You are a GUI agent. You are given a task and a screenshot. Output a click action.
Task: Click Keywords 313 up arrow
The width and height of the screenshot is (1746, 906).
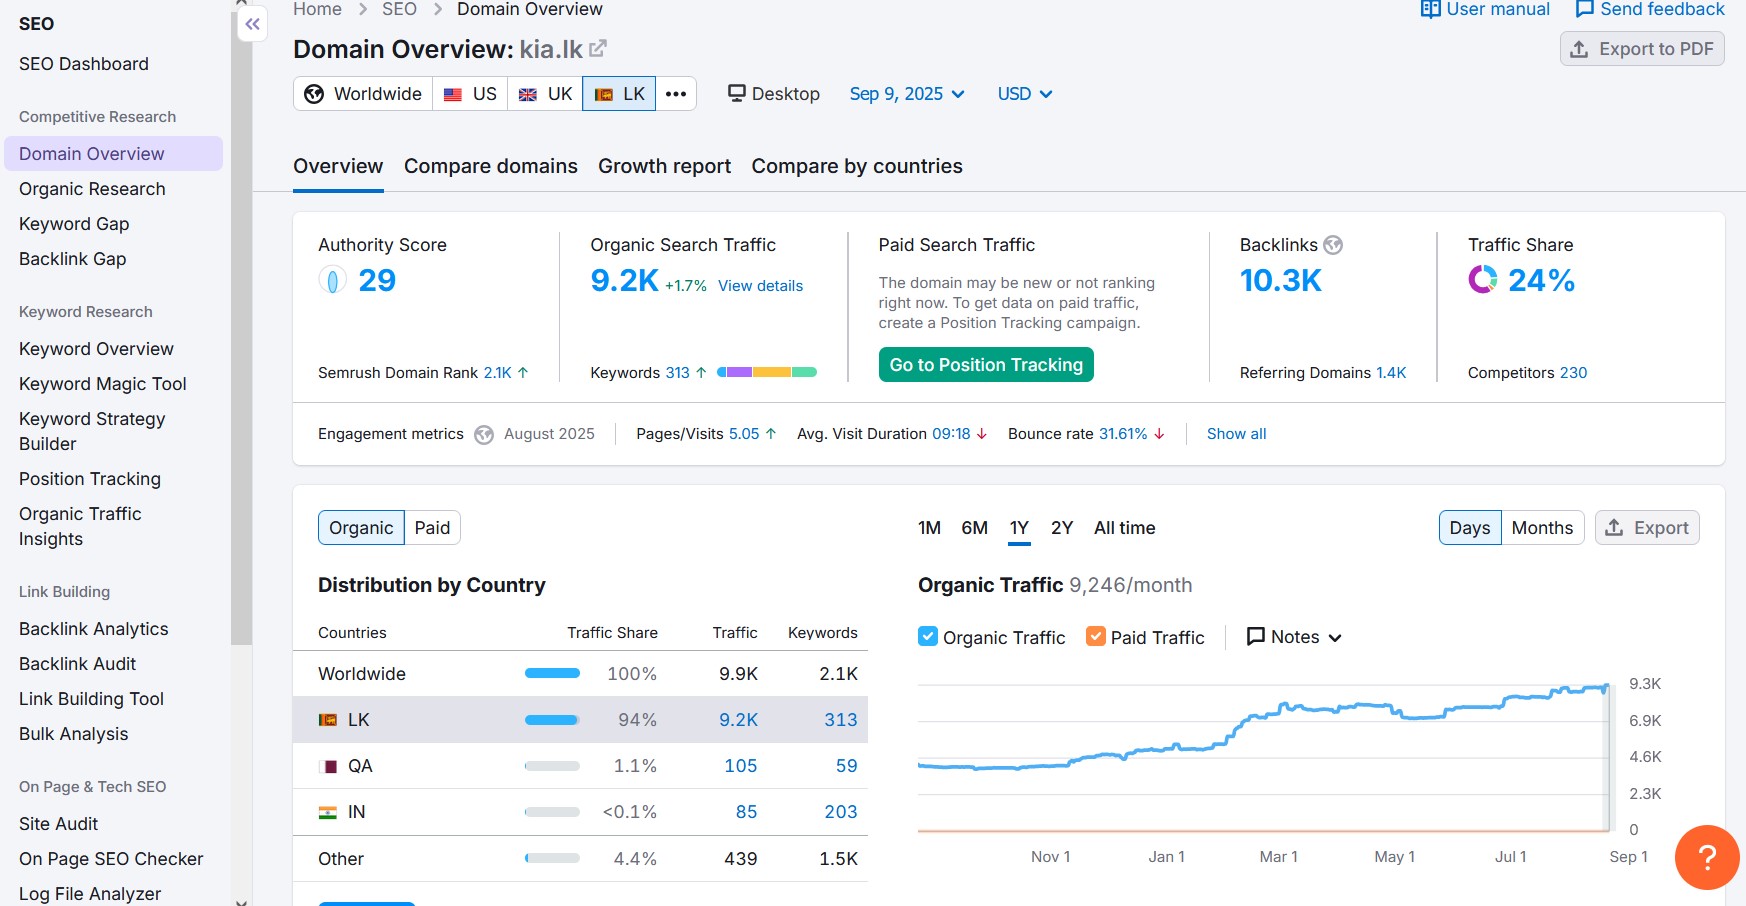(701, 372)
